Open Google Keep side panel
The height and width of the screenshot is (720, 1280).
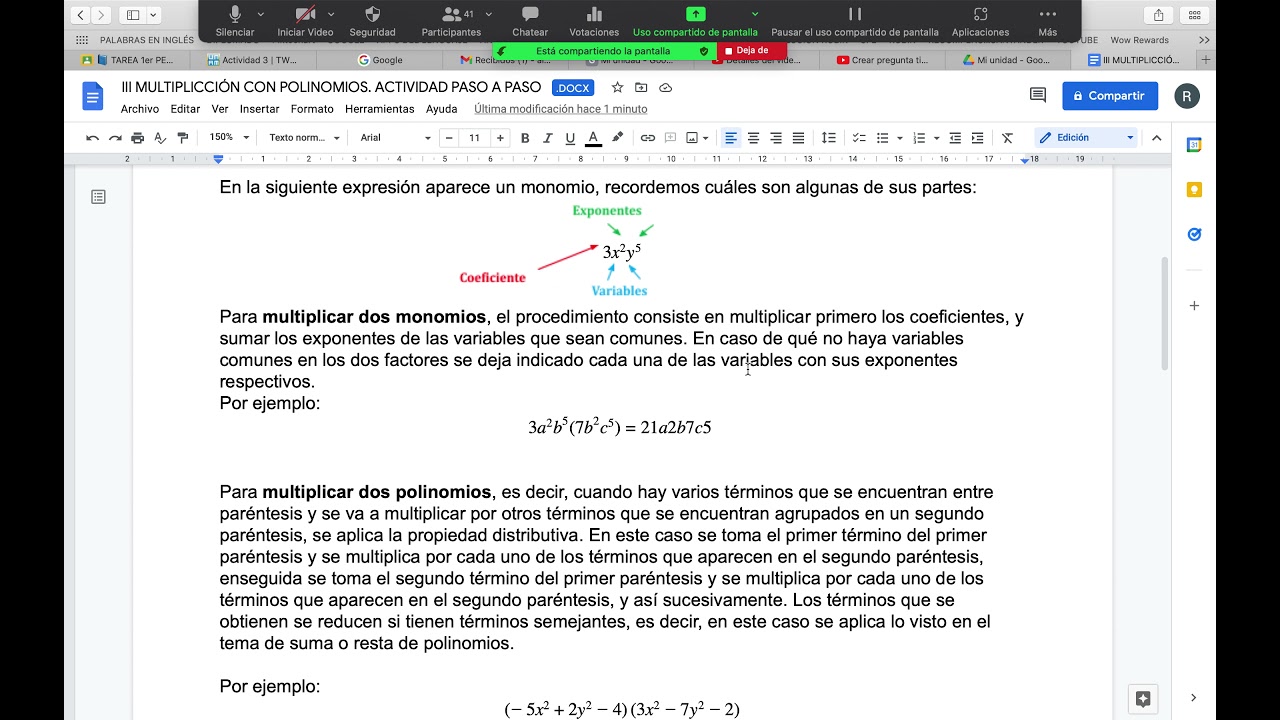[1194, 190]
